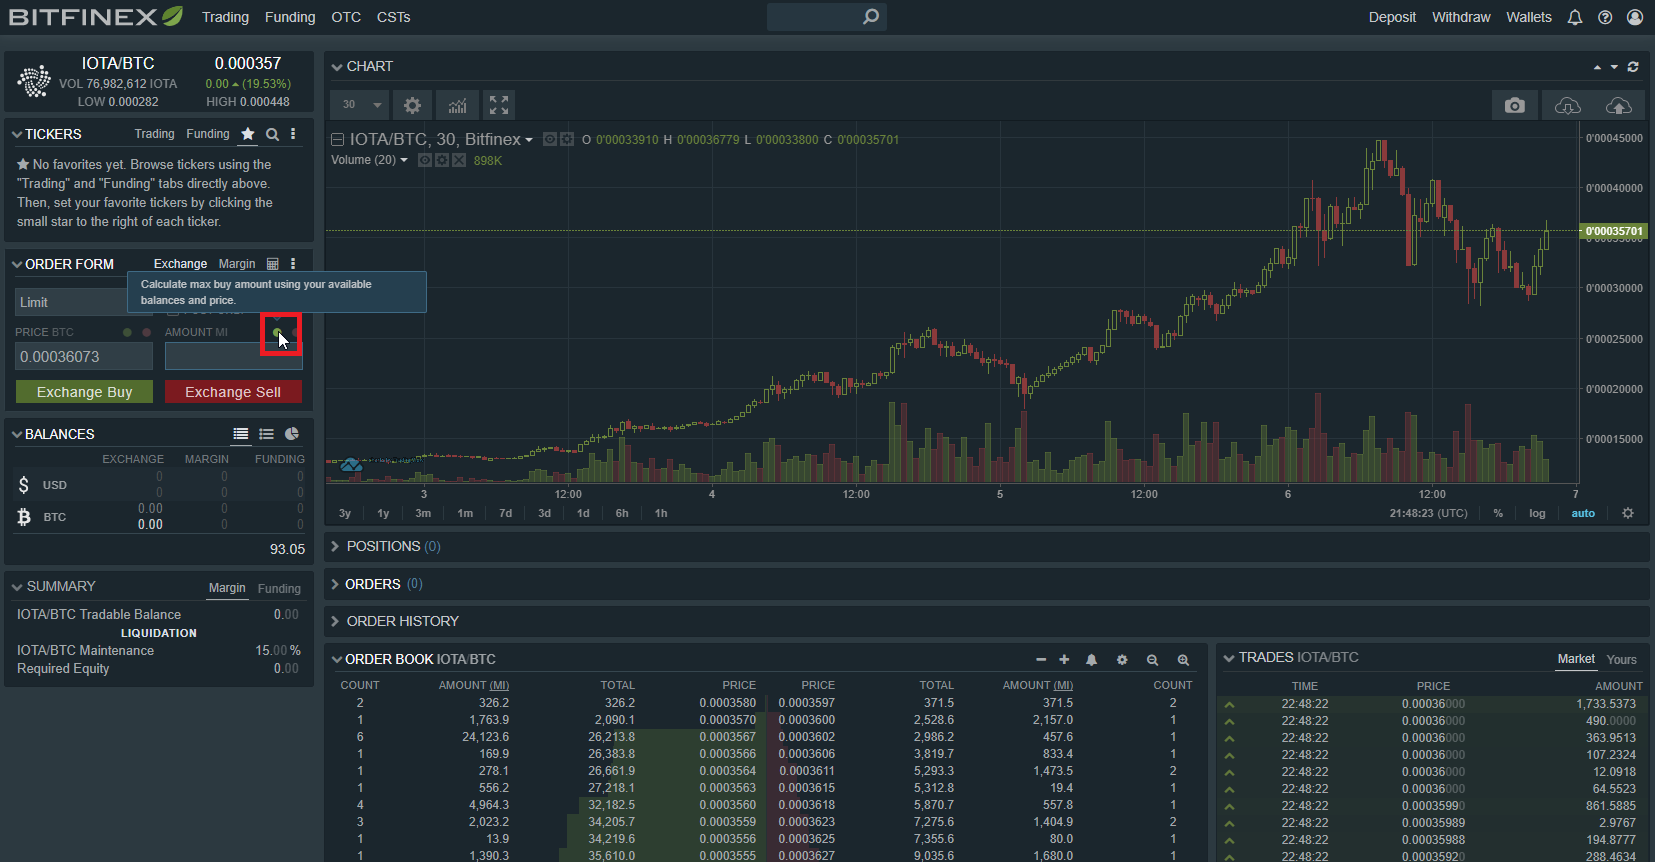
Task: Open the OTC menu in top bar
Action: pyautogui.click(x=346, y=17)
